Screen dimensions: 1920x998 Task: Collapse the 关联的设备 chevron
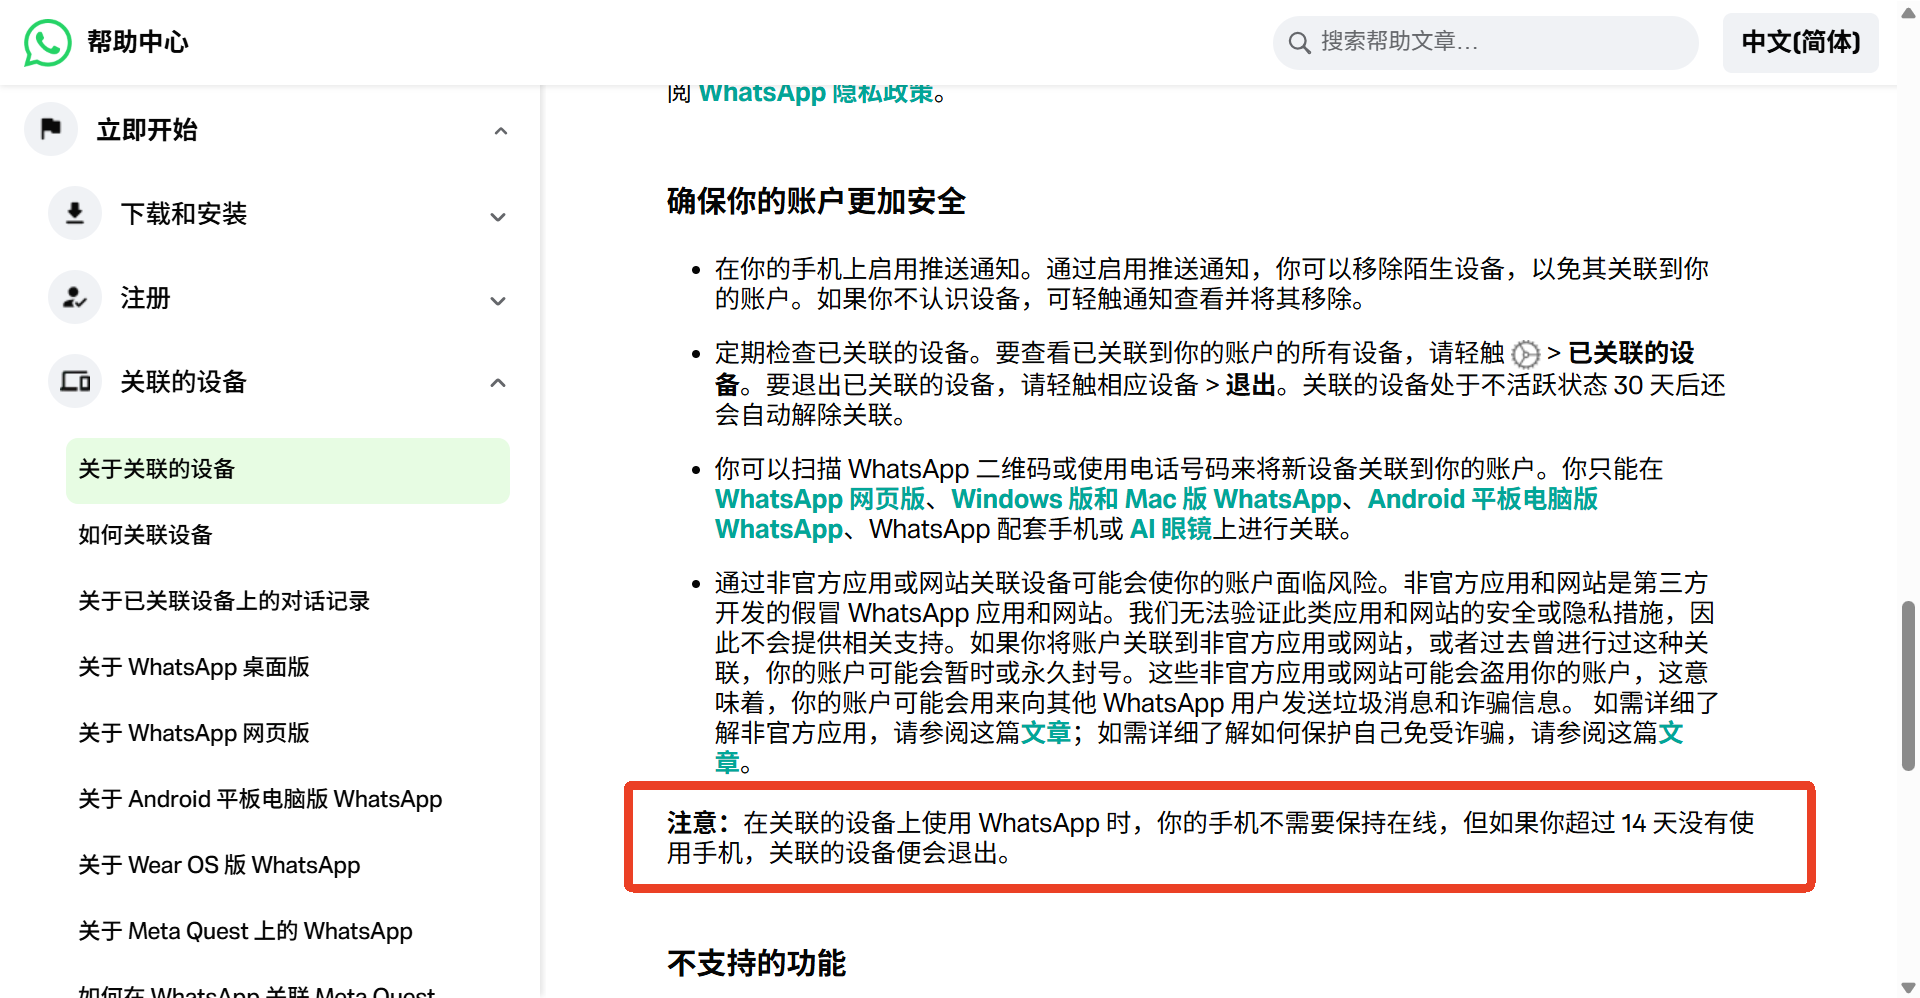tap(498, 383)
